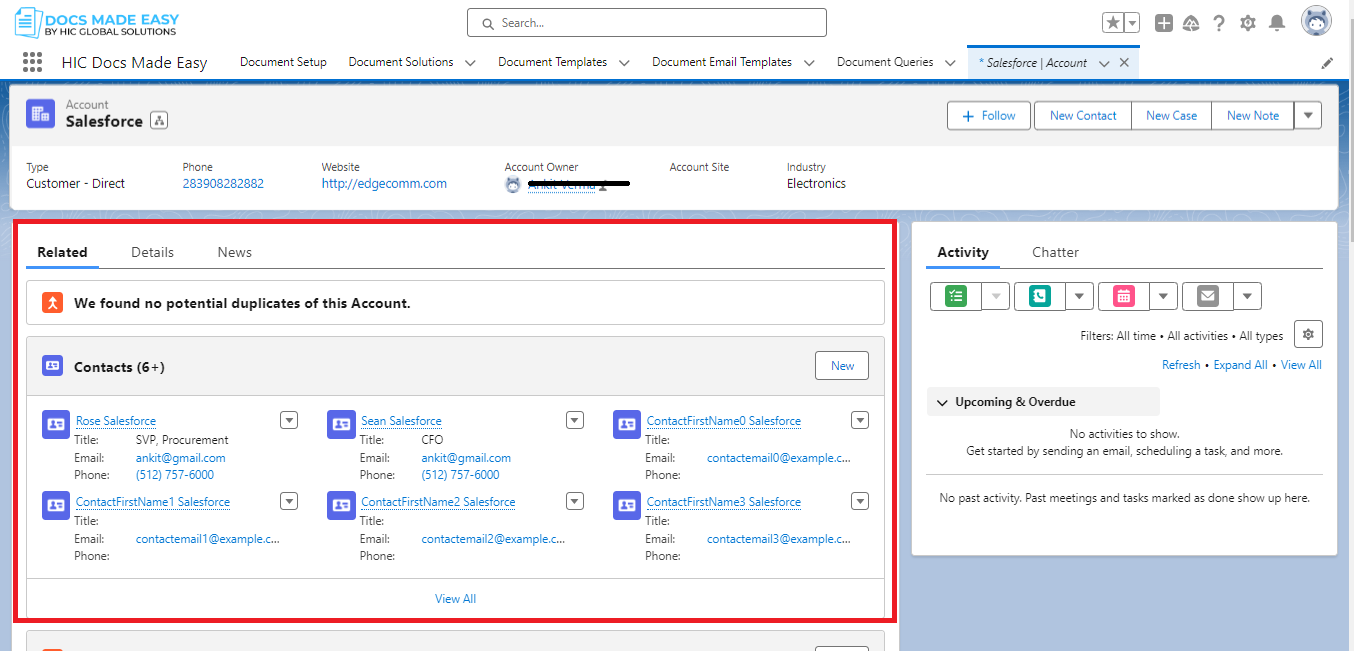Click the contact icon beside Sean Salesforce

(x=341, y=424)
